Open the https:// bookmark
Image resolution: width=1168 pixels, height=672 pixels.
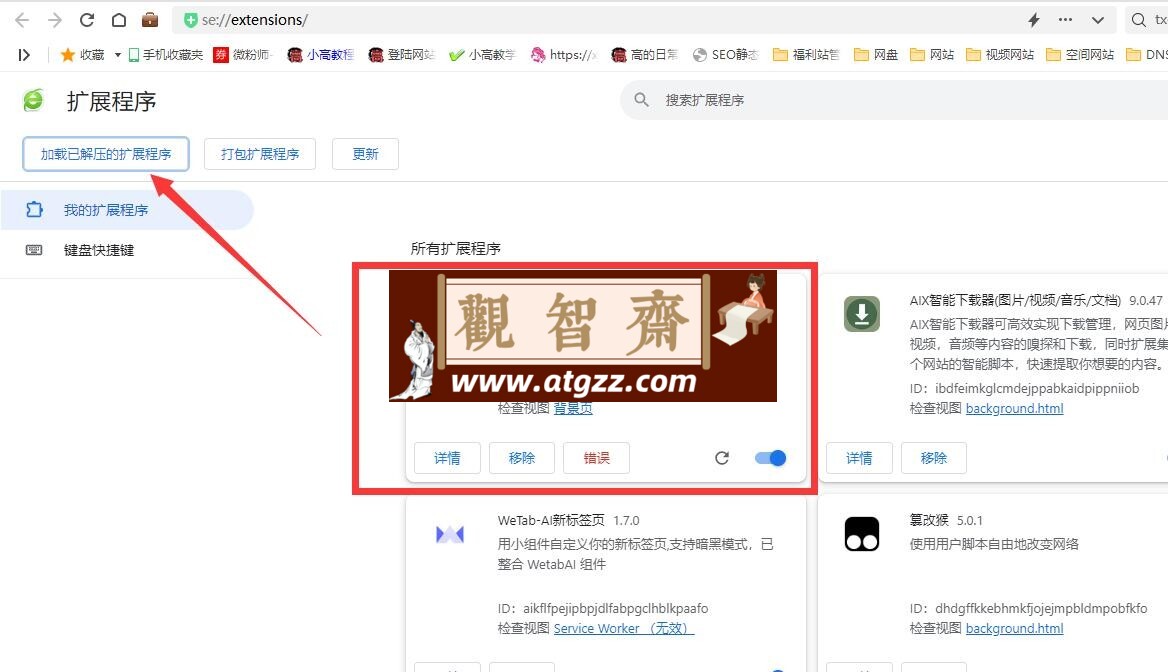(x=564, y=54)
